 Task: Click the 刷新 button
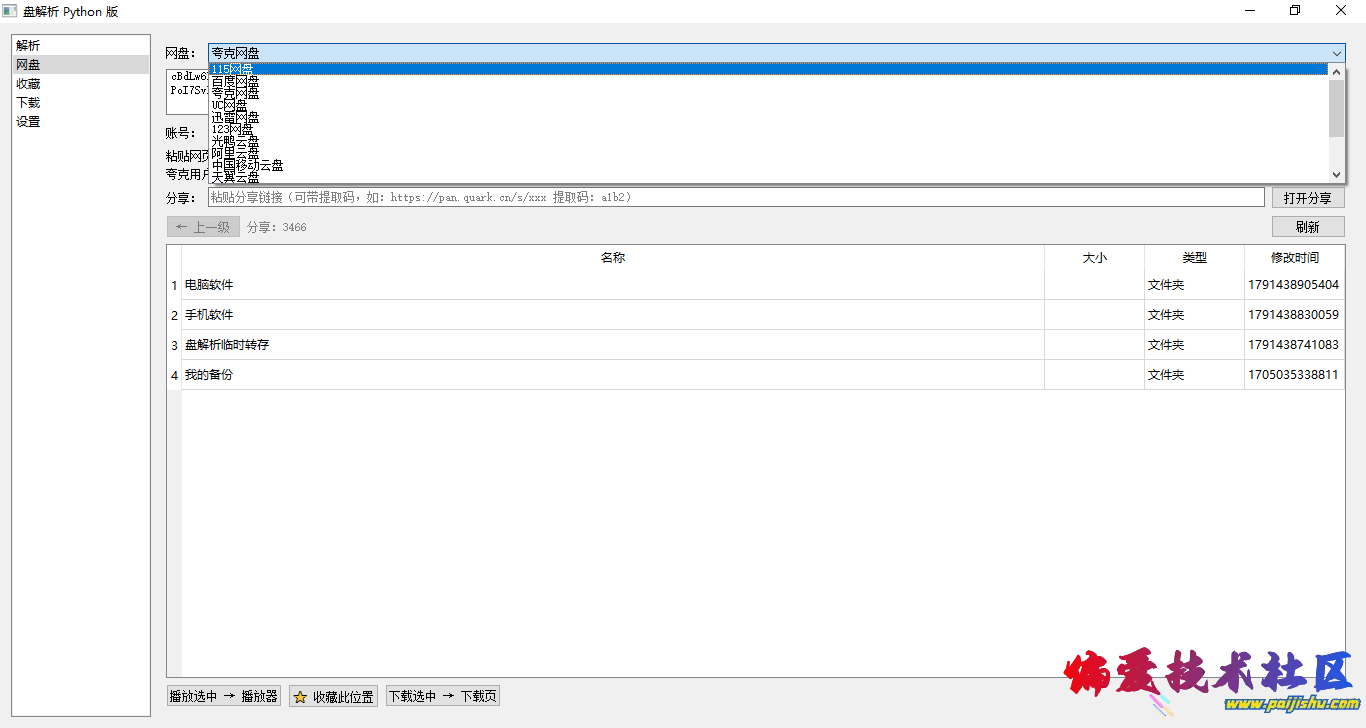tap(1308, 227)
